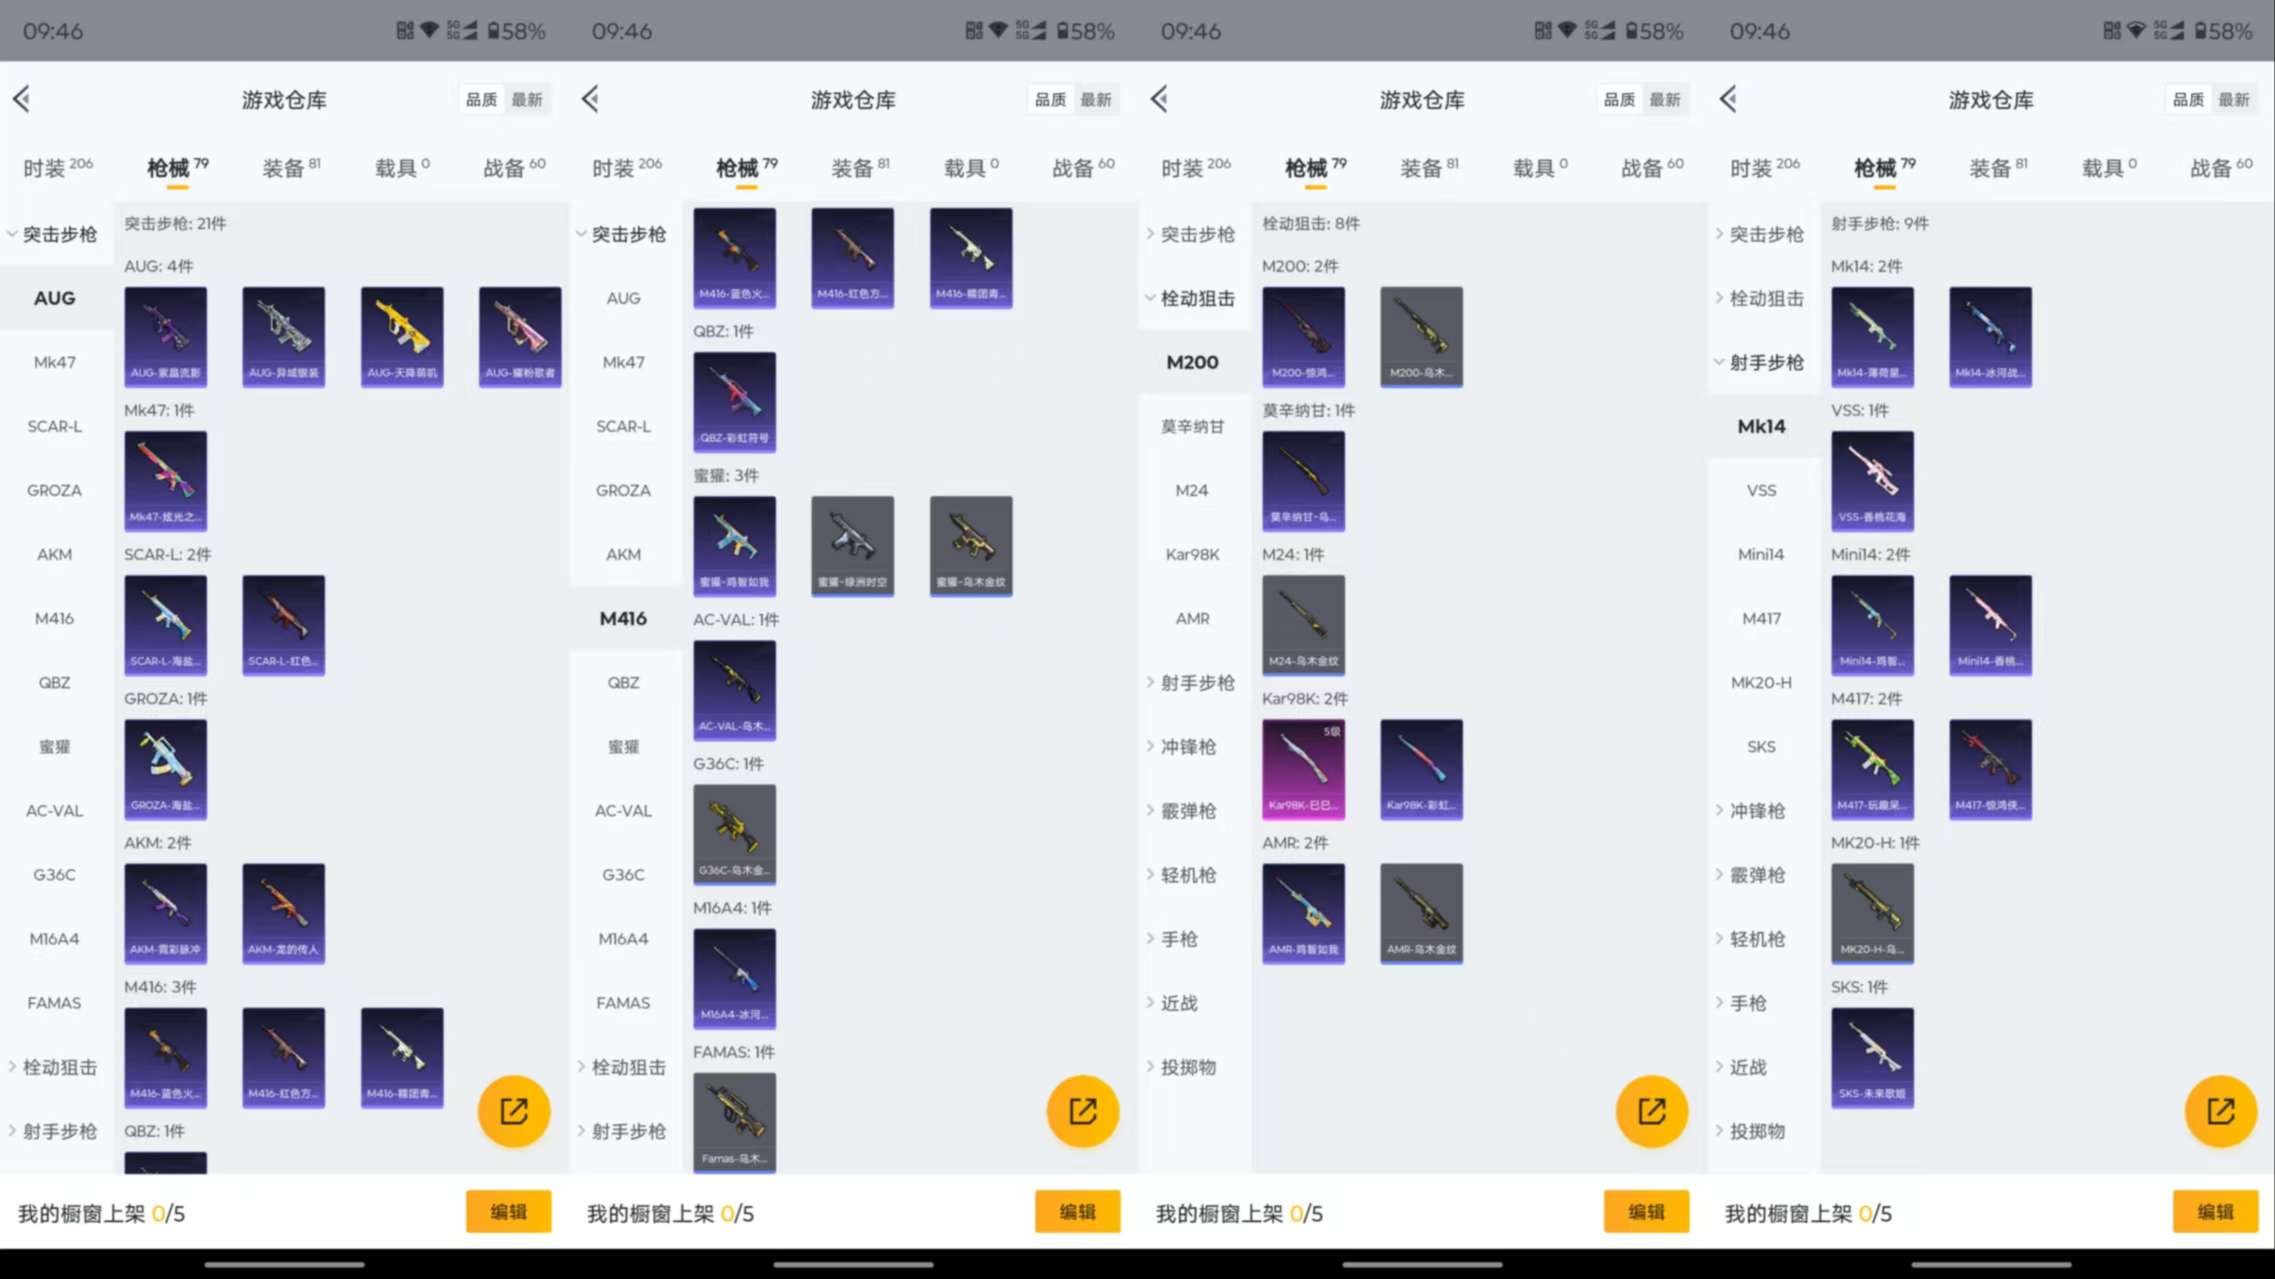This screenshot has width=2275, height=1279.
Task: Switch sorting to 品质
Action: click(x=481, y=99)
